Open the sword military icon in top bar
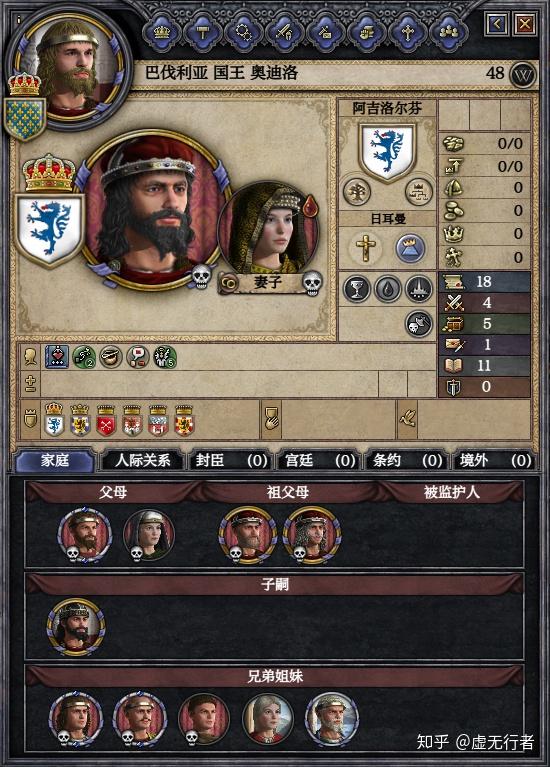Screen dimensions: 550x767 284,33
